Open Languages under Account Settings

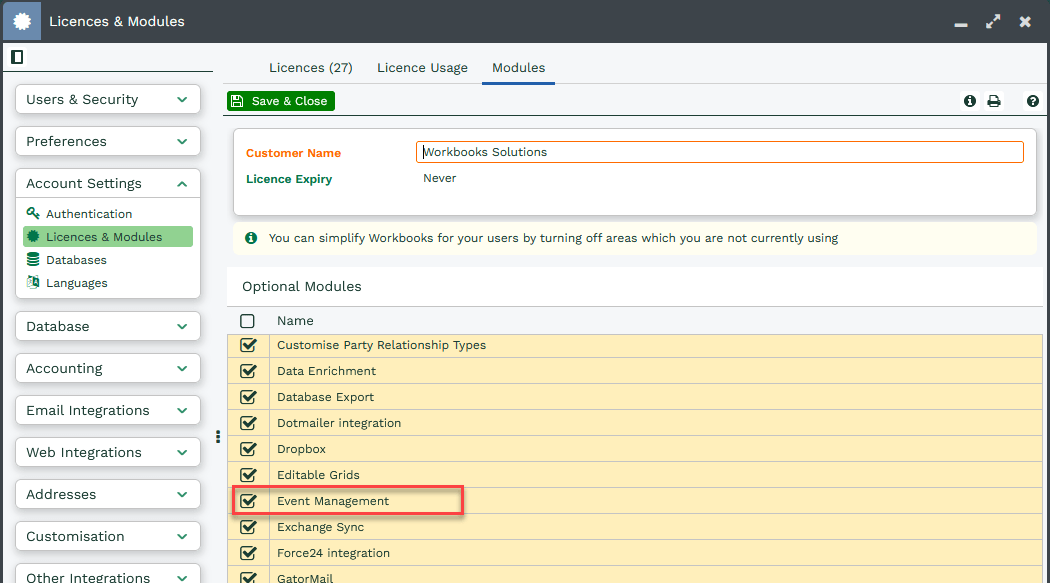pos(76,283)
